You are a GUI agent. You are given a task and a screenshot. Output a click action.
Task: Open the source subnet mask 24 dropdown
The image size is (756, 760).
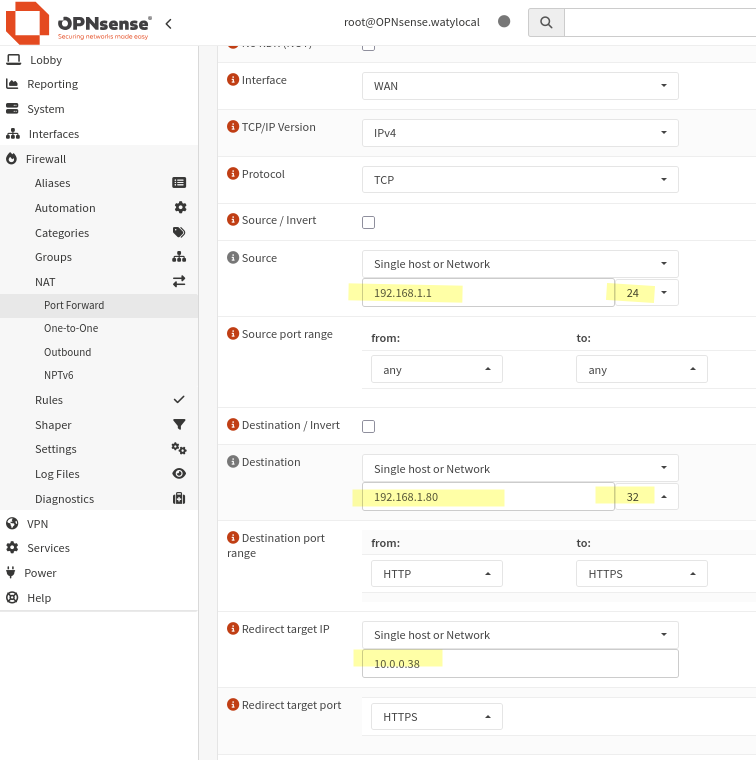pyautogui.click(x=646, y=293)
